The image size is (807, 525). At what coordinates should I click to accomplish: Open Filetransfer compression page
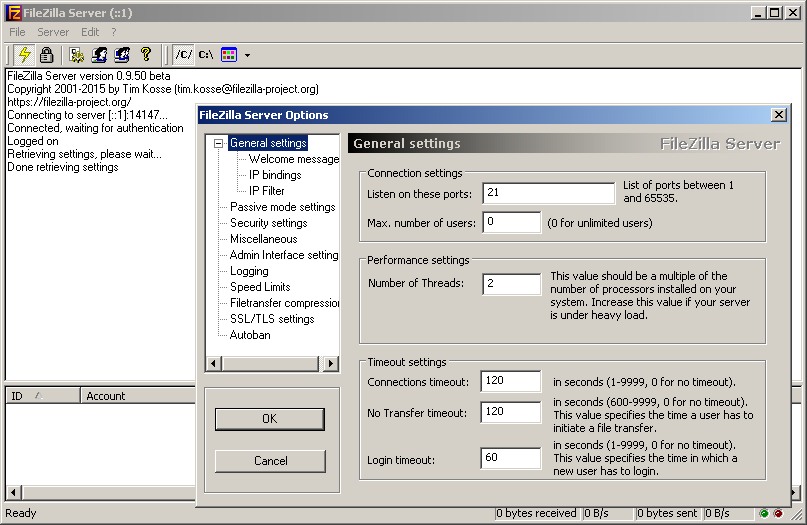click(285, 303)
